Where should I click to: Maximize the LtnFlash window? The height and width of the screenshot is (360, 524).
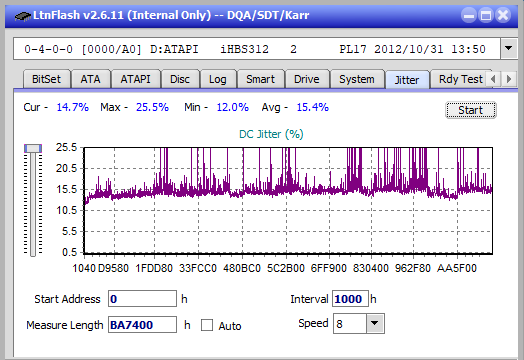[x=486, y=15]
